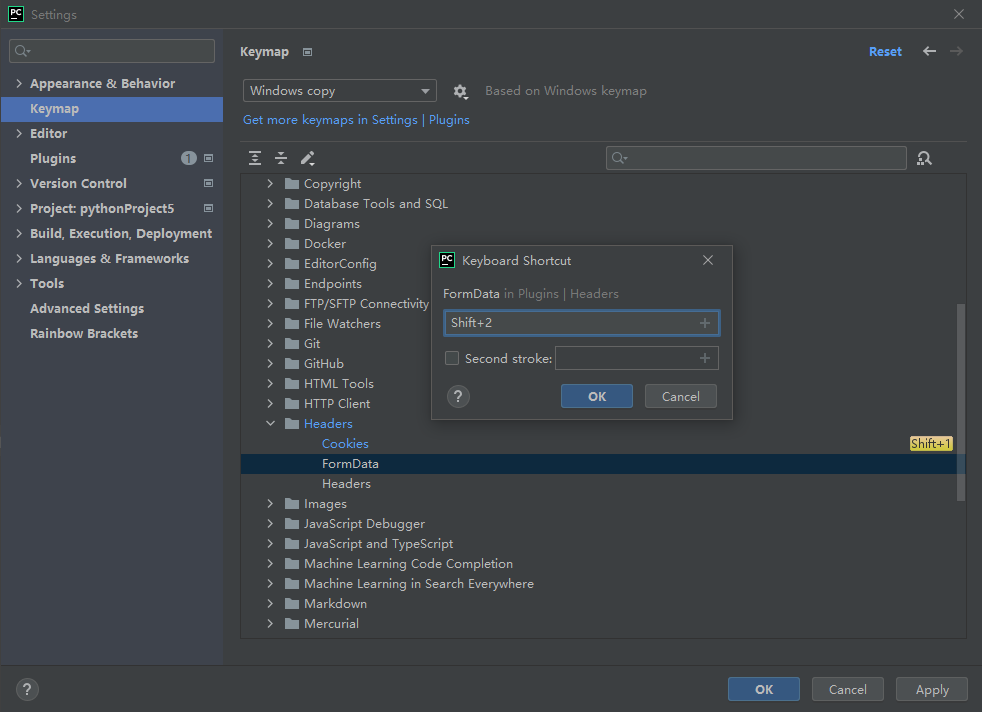The height and width of the screenshot is (712, 982).
Task: Click the Collapse All icon in keymap toolbar
Action: click(281, 158)
